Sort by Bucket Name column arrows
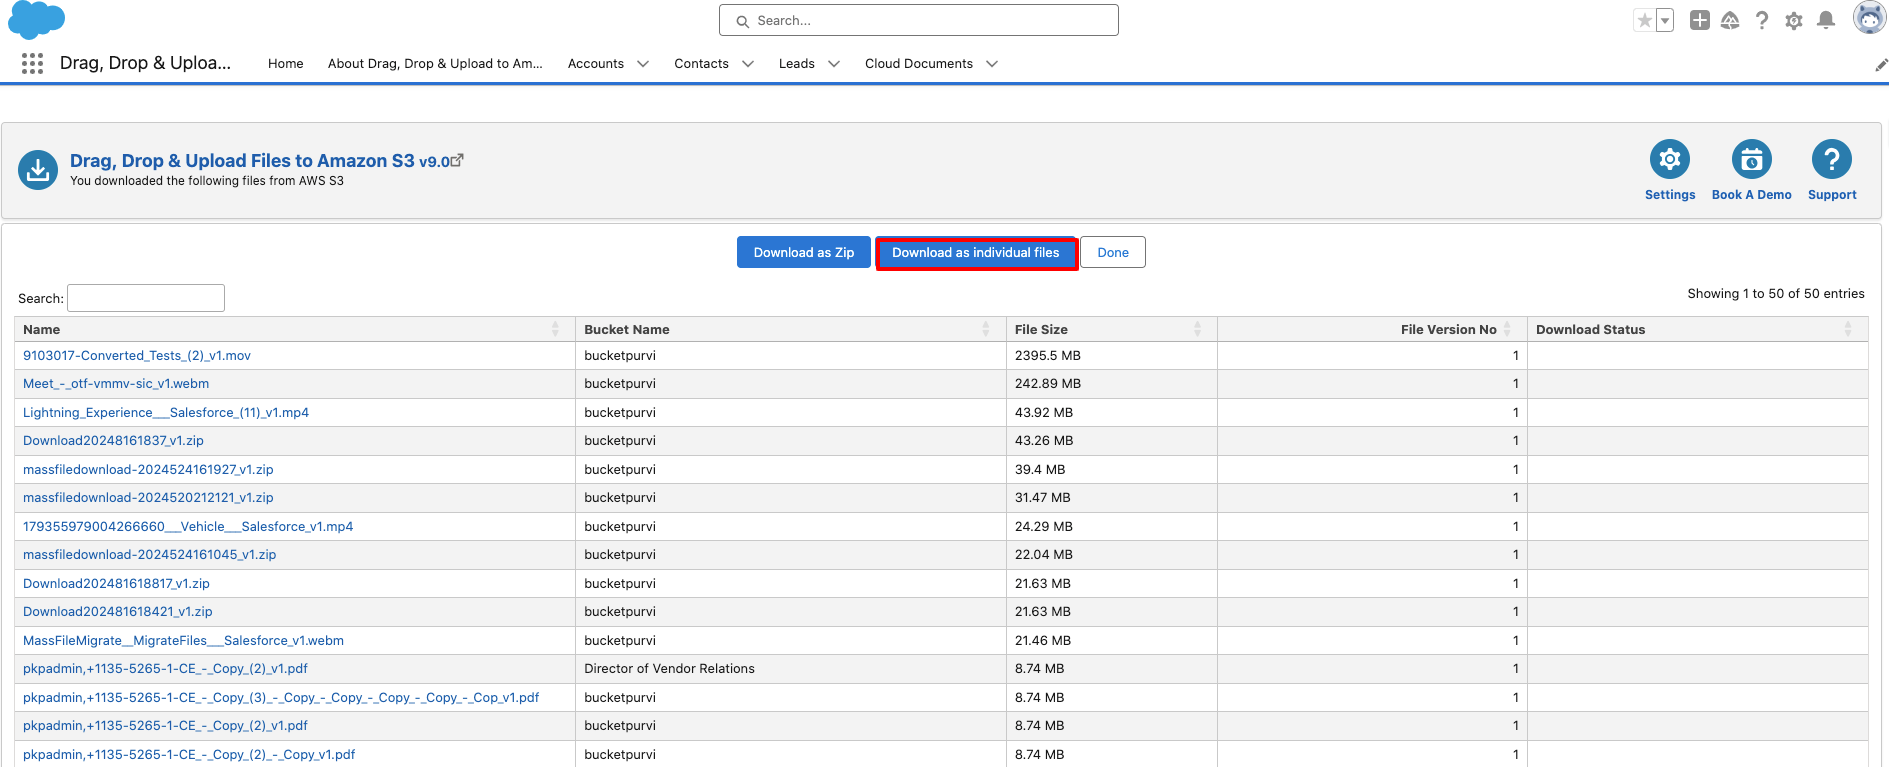 tap(986, 329)
